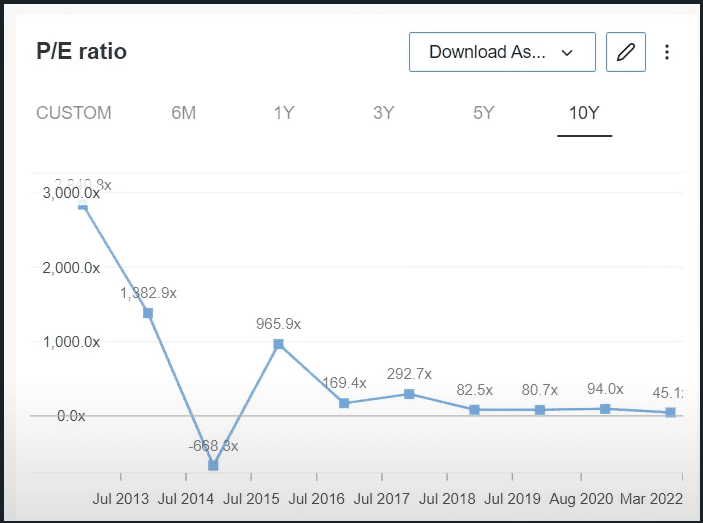Select the CUSTOM time range tab
The image size is (703, 523).
click(74, 113)
